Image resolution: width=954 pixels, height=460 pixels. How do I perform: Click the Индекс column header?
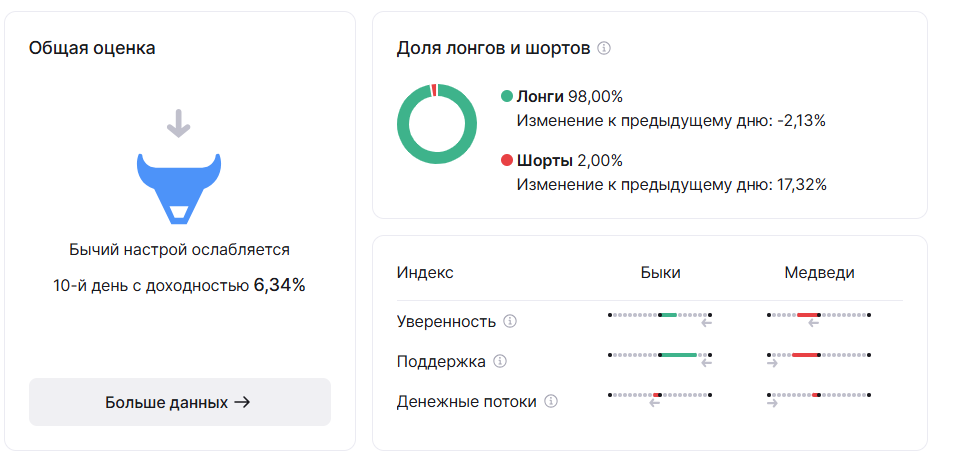pos(425,273)
